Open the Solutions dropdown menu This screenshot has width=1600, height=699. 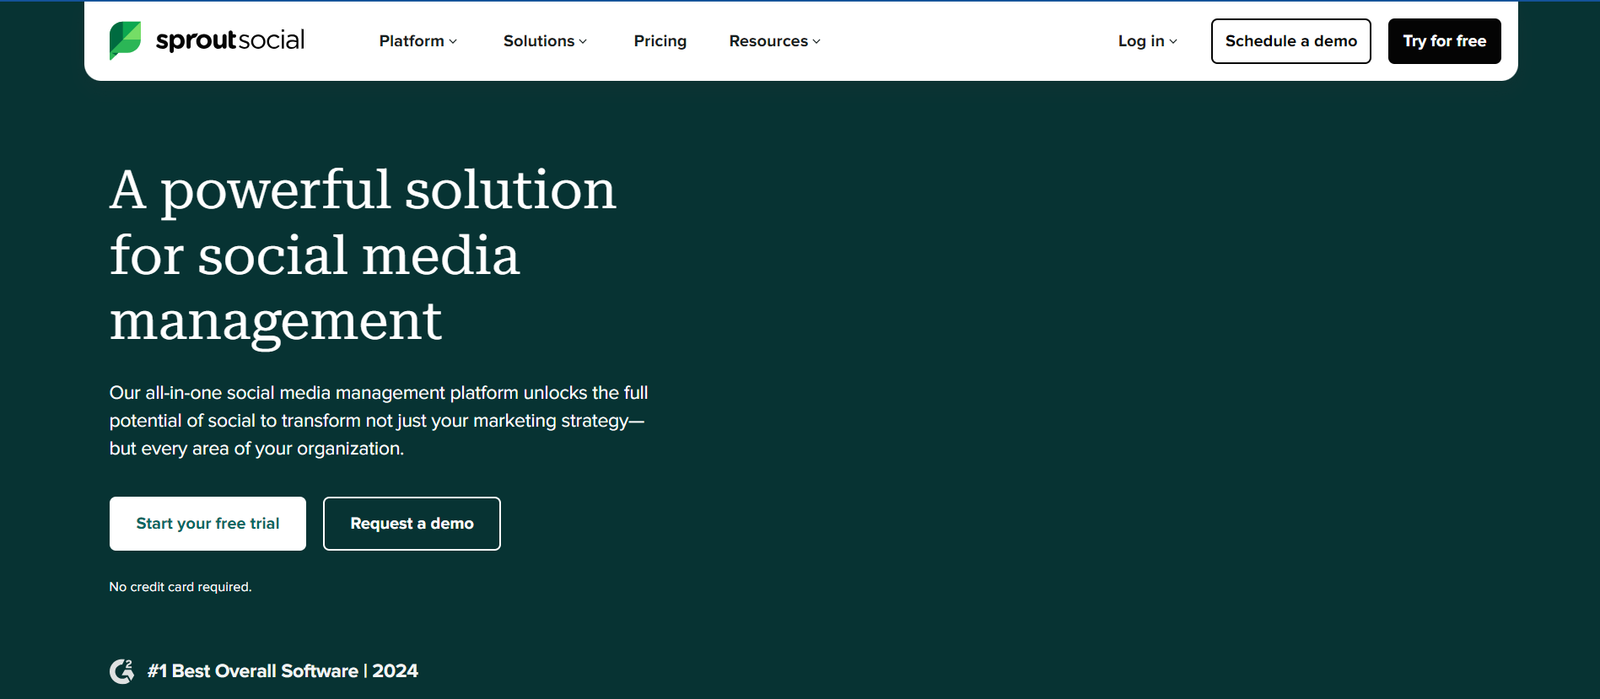[545, 41]
